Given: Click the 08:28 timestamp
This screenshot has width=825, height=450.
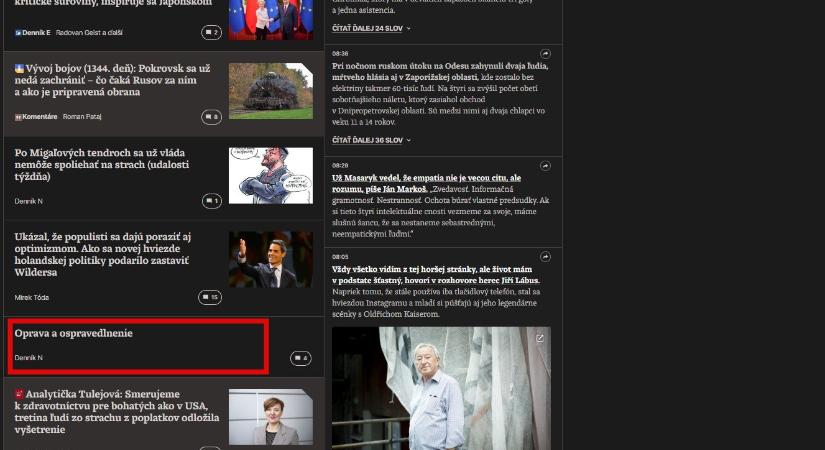Looking at the screenshot, I should 340,166.
